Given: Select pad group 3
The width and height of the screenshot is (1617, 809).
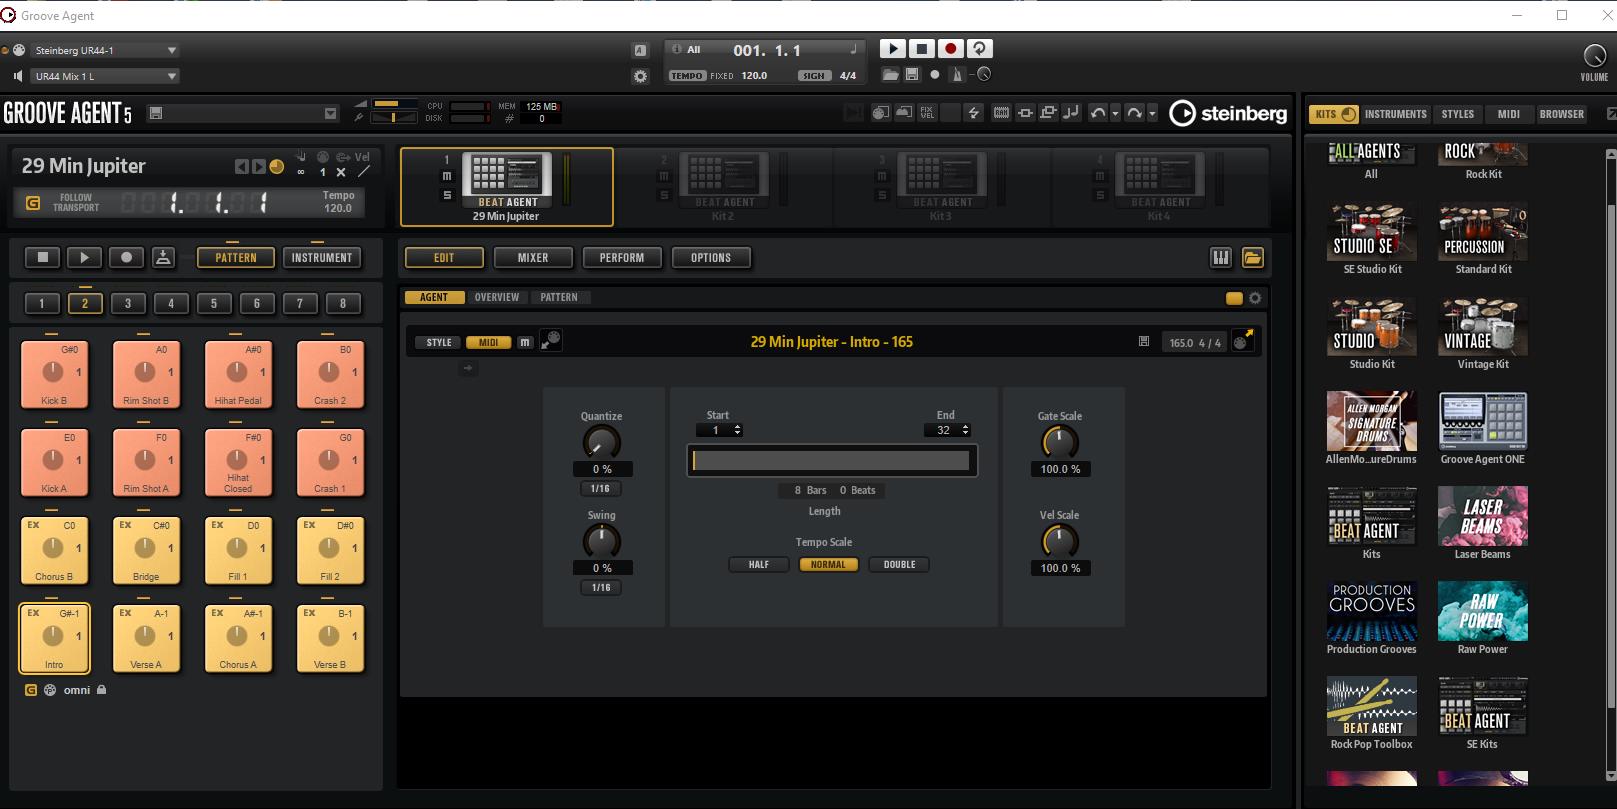Looking at the screenshot, I should (x=128, y=303).
